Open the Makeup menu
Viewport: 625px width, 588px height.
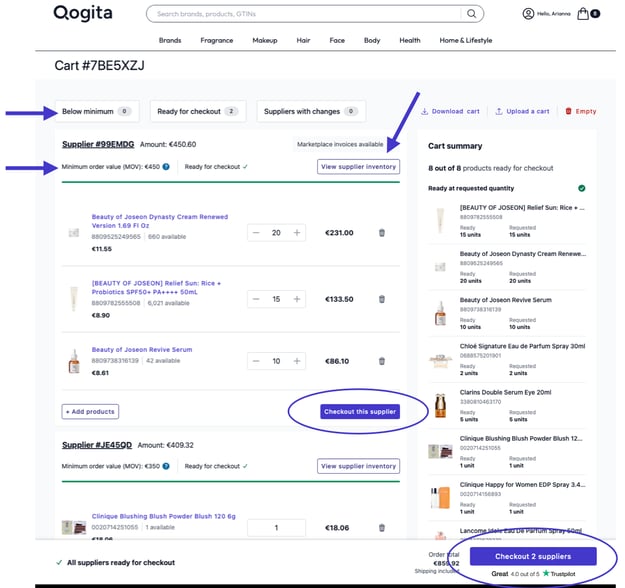pos(265,40)
